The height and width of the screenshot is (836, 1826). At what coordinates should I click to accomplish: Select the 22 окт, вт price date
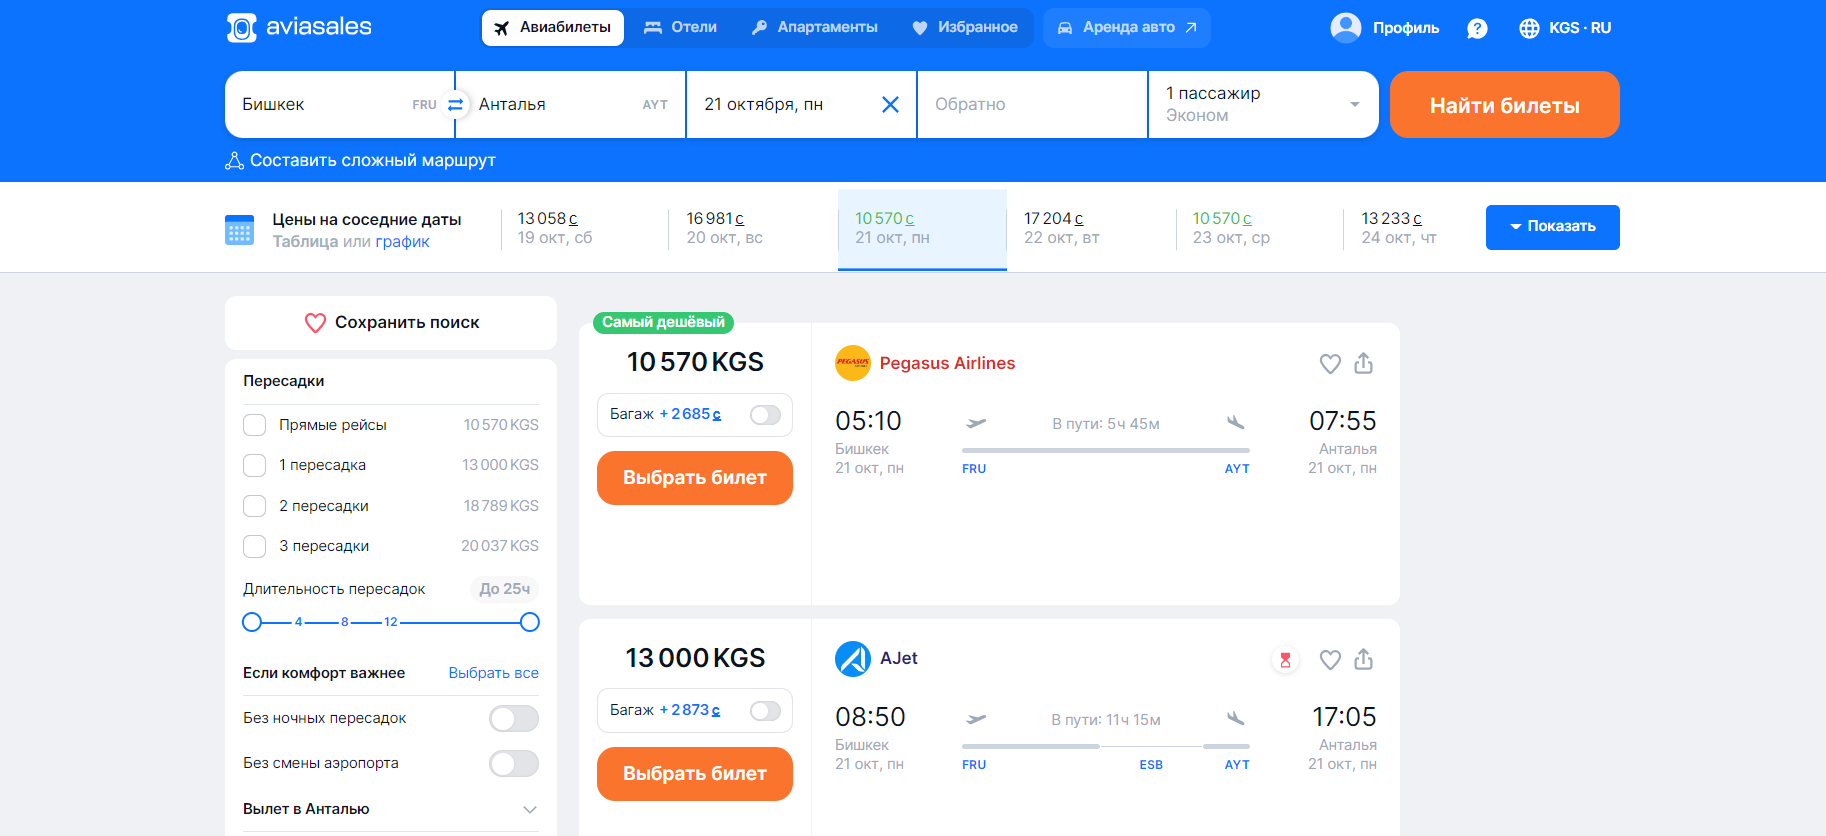[x=1091, y=228]
